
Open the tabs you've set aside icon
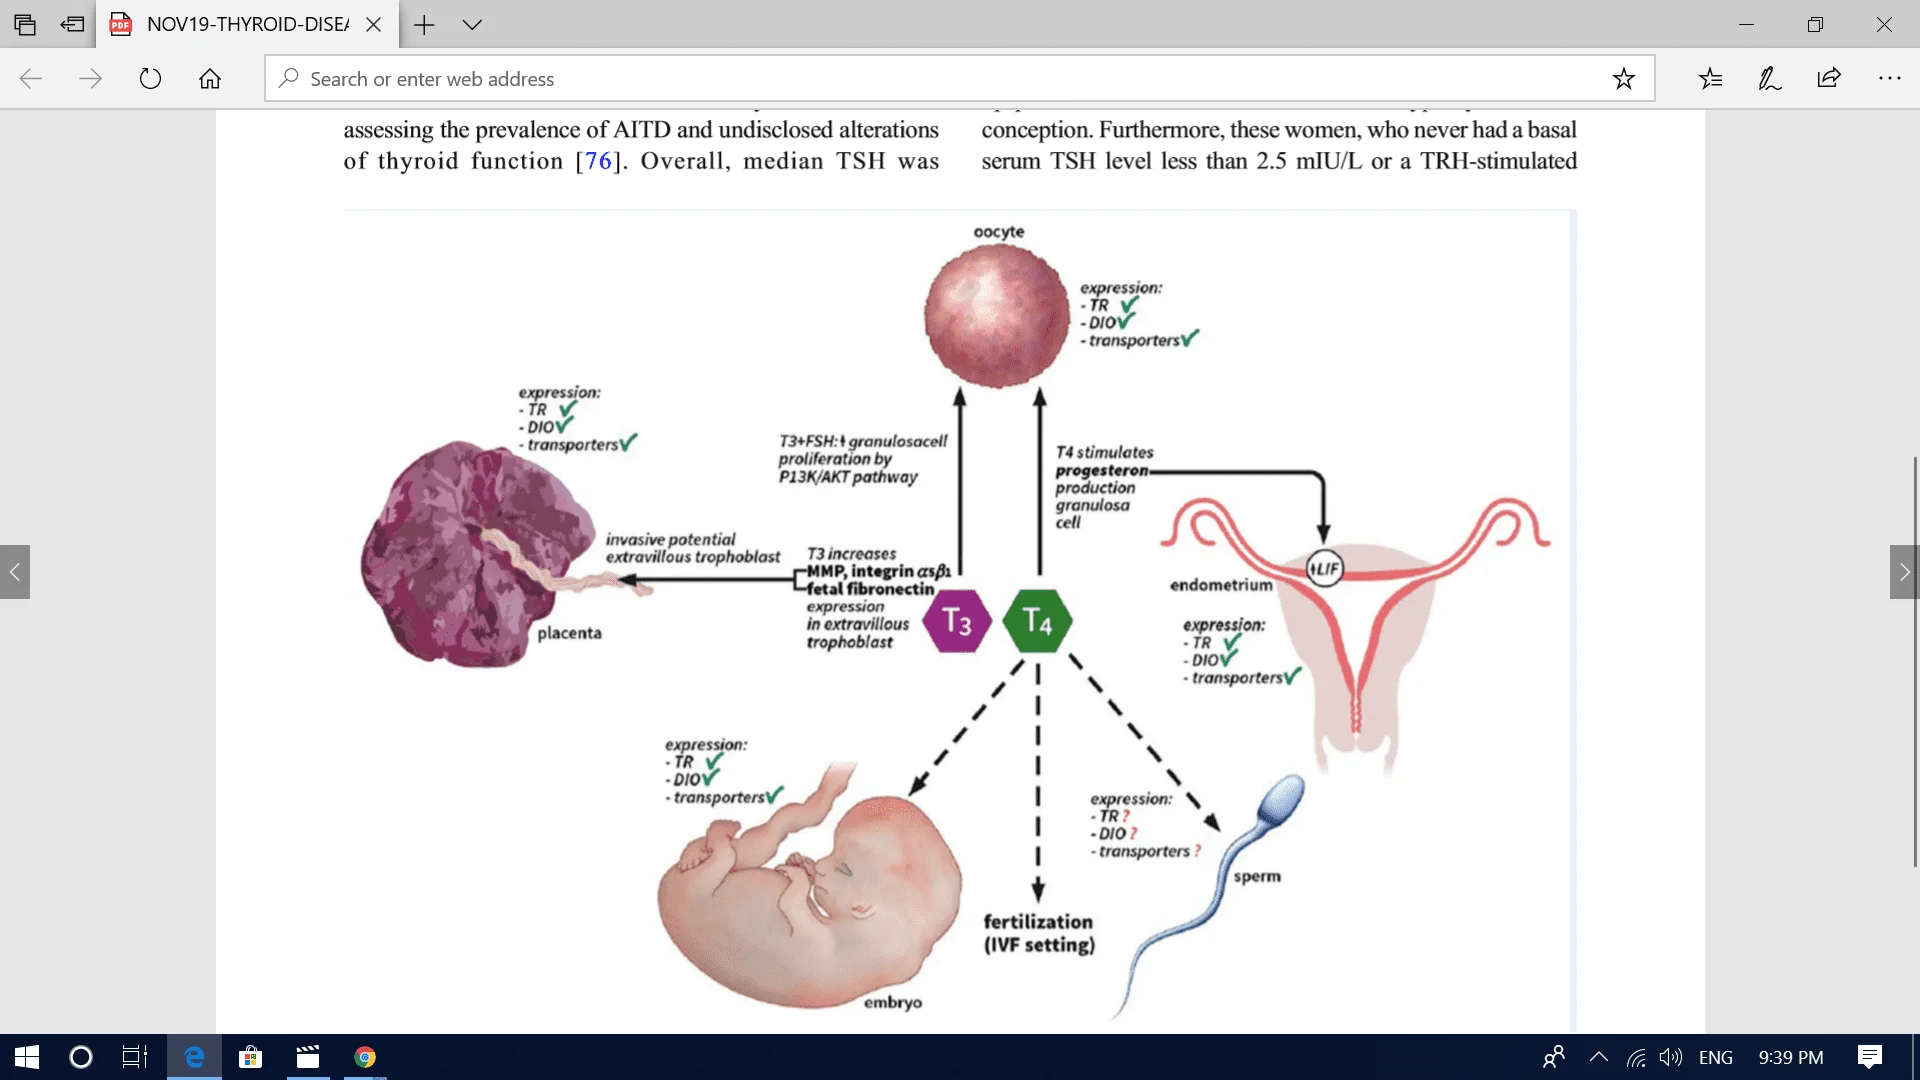[x=25, y=25]
